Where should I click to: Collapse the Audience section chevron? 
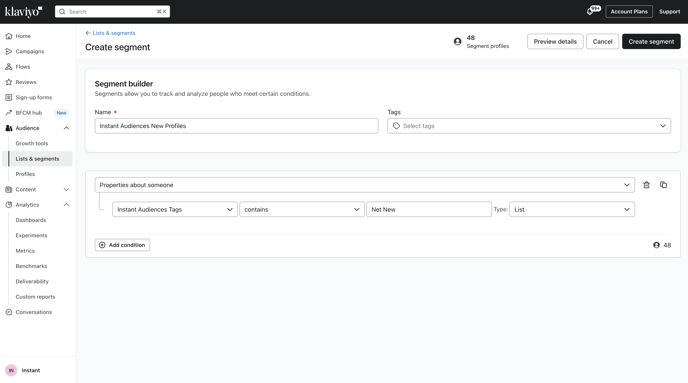66,128
